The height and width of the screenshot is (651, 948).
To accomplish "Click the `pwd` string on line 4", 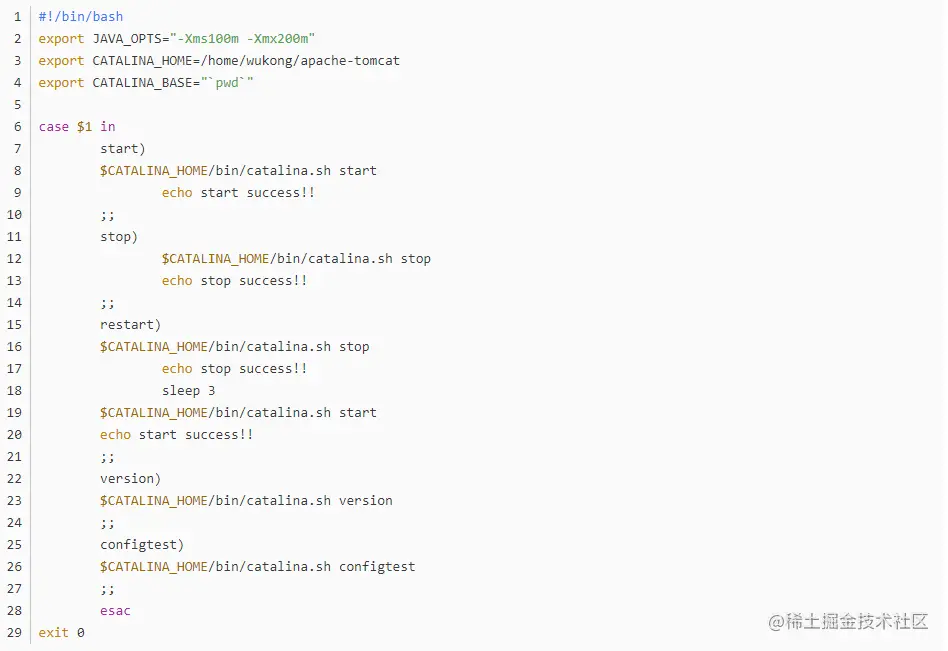I will 227,83.
